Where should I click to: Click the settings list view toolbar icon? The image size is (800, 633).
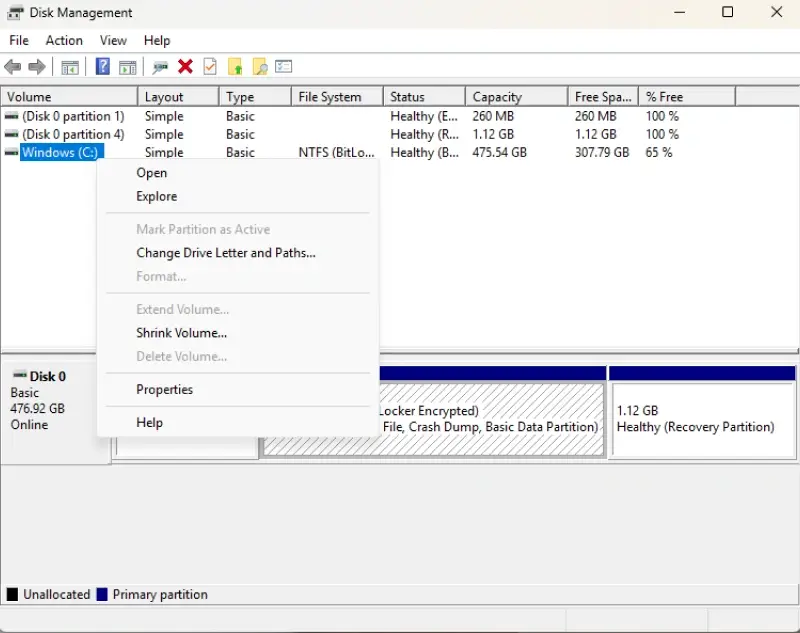coord(284,66)
